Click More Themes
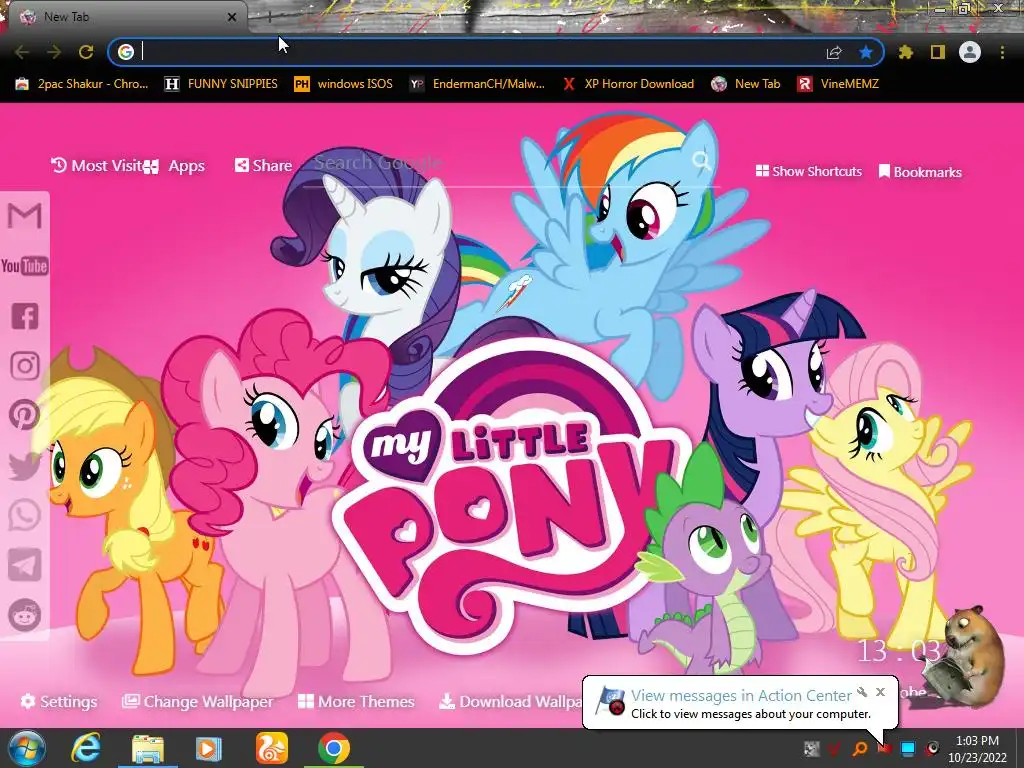1024x768 pixels. coord(356,701)
